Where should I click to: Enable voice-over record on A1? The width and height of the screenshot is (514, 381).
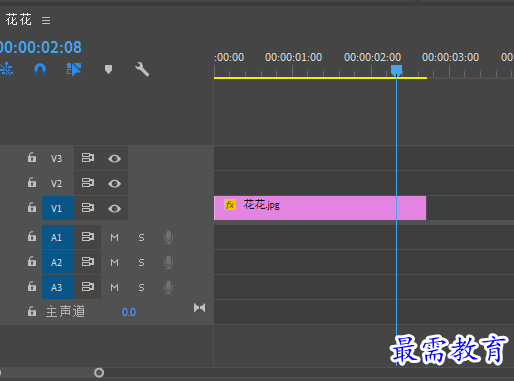(x=168, y=237)
